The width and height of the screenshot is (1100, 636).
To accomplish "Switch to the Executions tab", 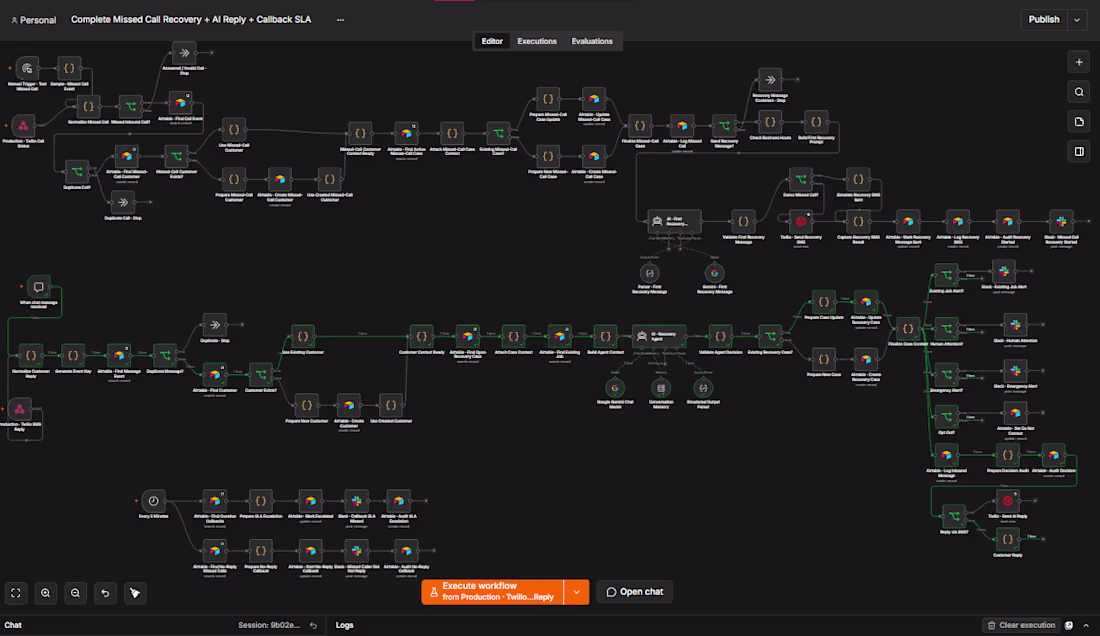I will 537,41.
